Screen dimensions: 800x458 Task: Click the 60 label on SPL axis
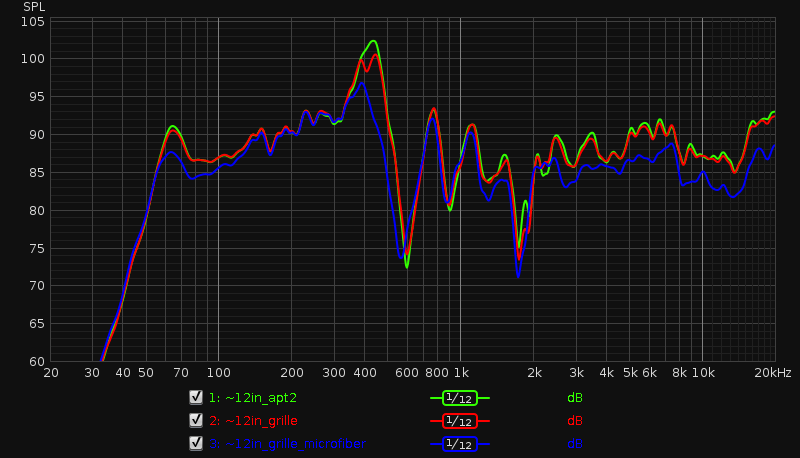(x=37, y=362)
